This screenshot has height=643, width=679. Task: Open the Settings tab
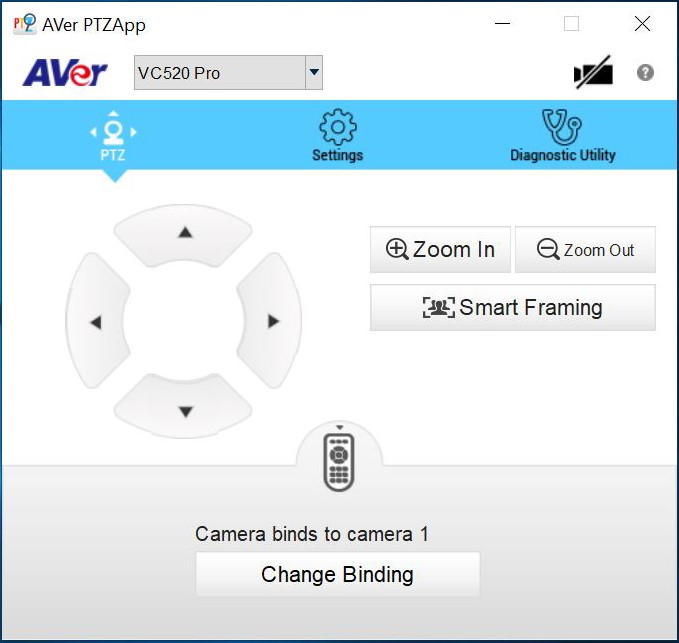click(x=338, y=136)
